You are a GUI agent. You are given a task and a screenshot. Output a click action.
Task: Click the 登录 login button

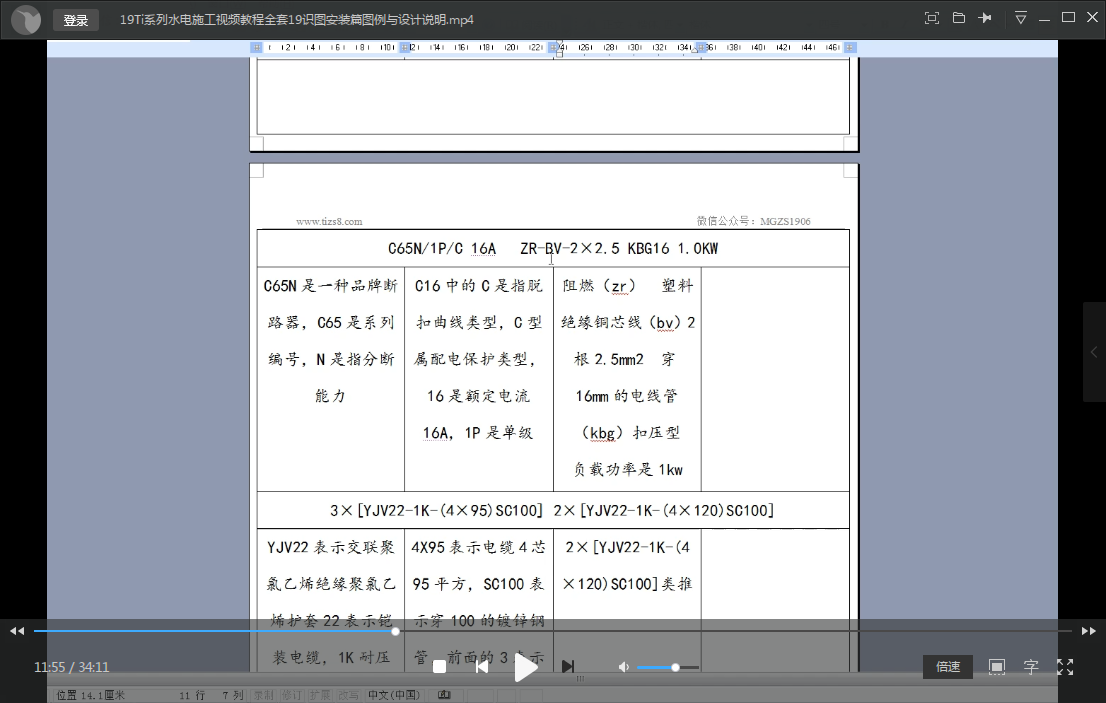point(75,20)
